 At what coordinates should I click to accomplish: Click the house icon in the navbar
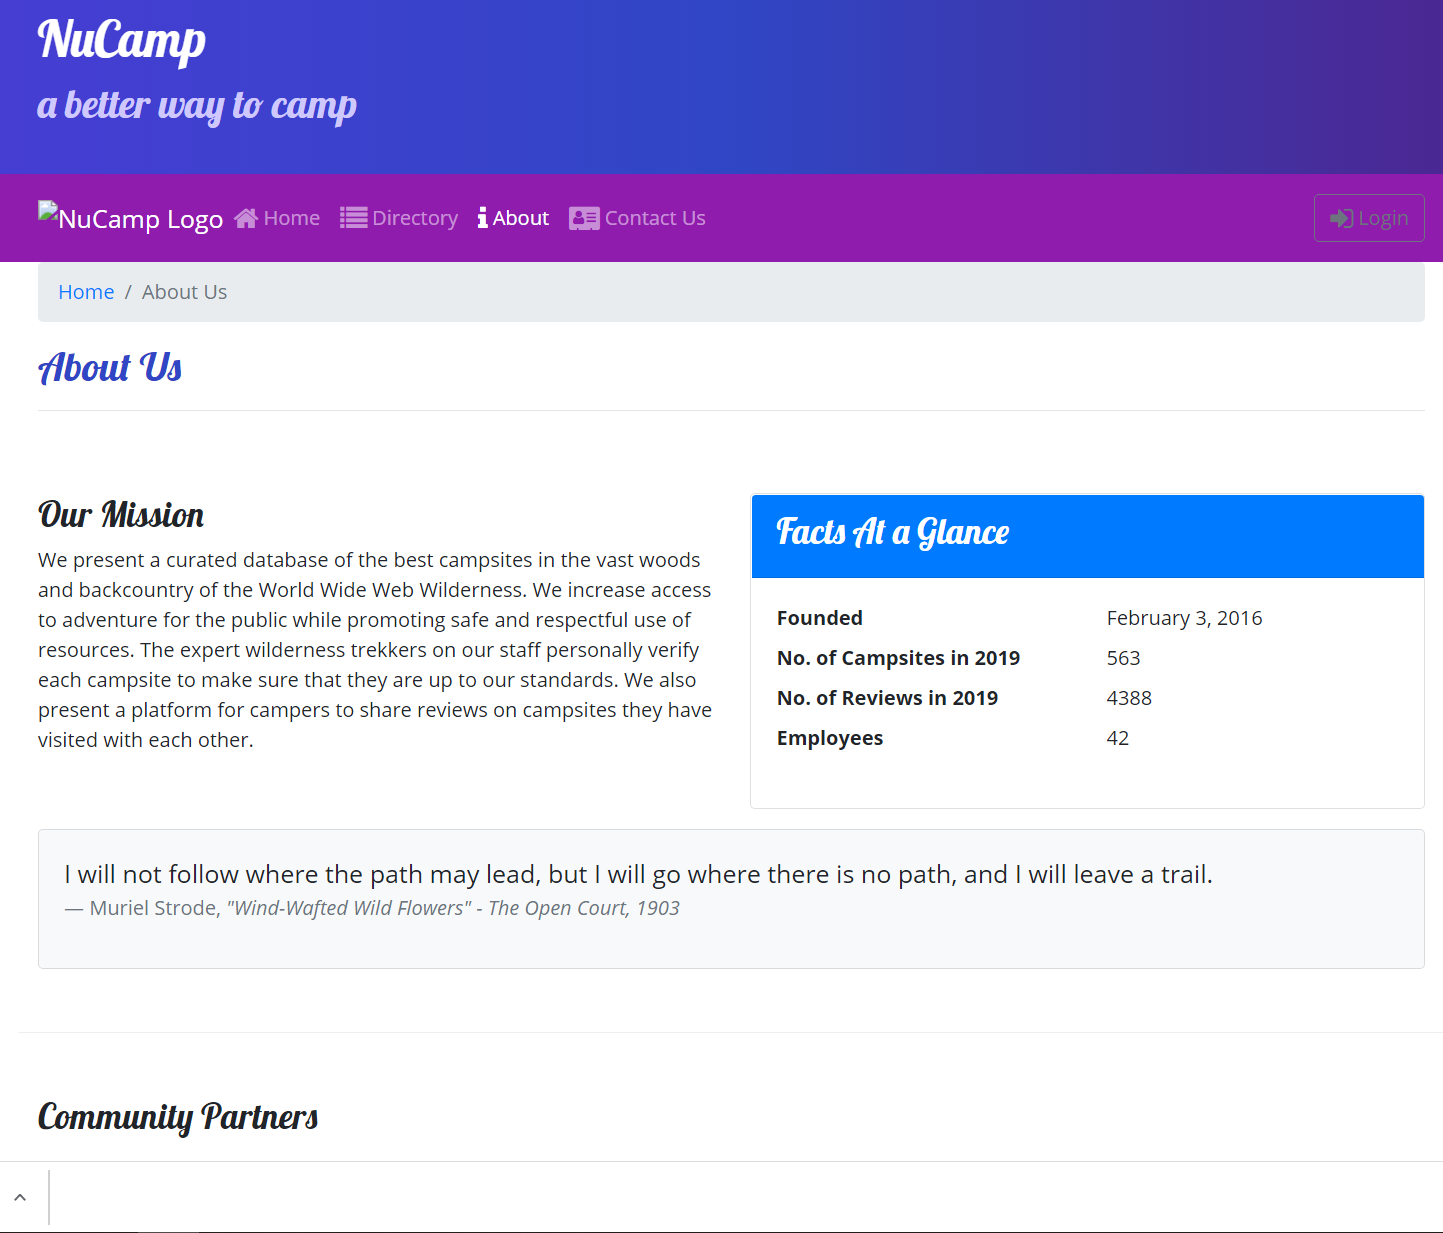tap(246, 218)
